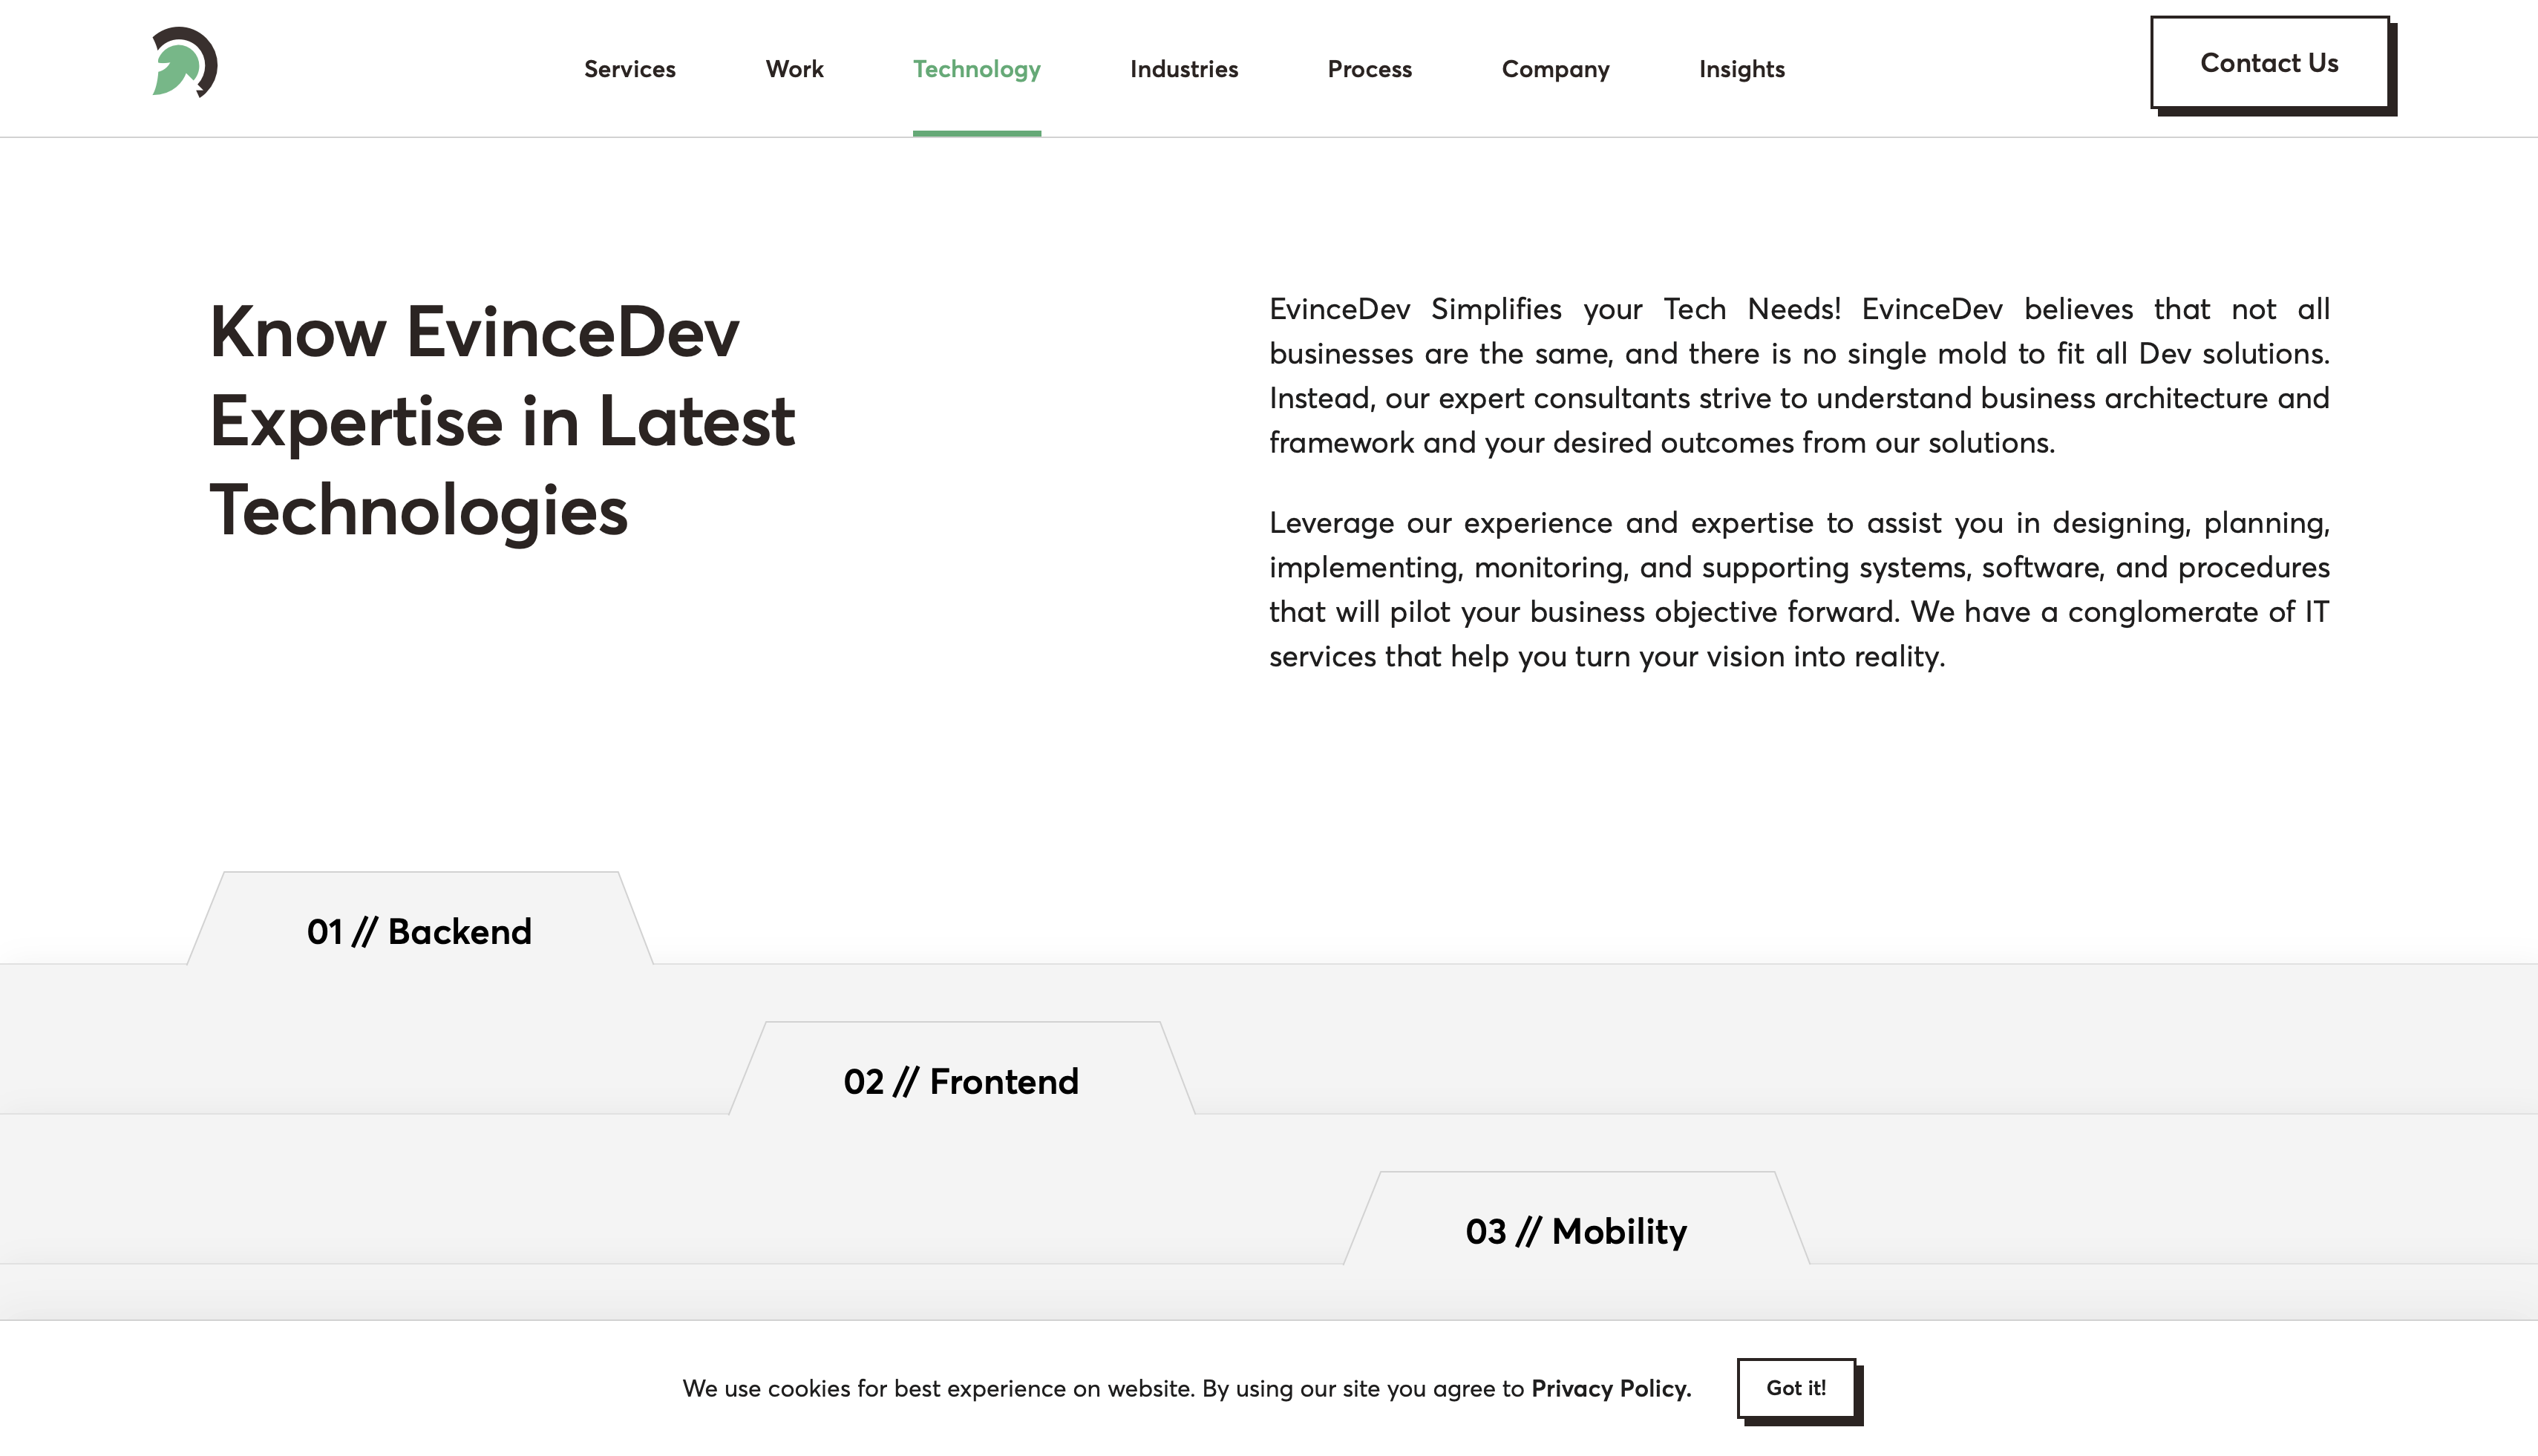
Task: Open the Industries menu
Action: (x=1183, y=69)
